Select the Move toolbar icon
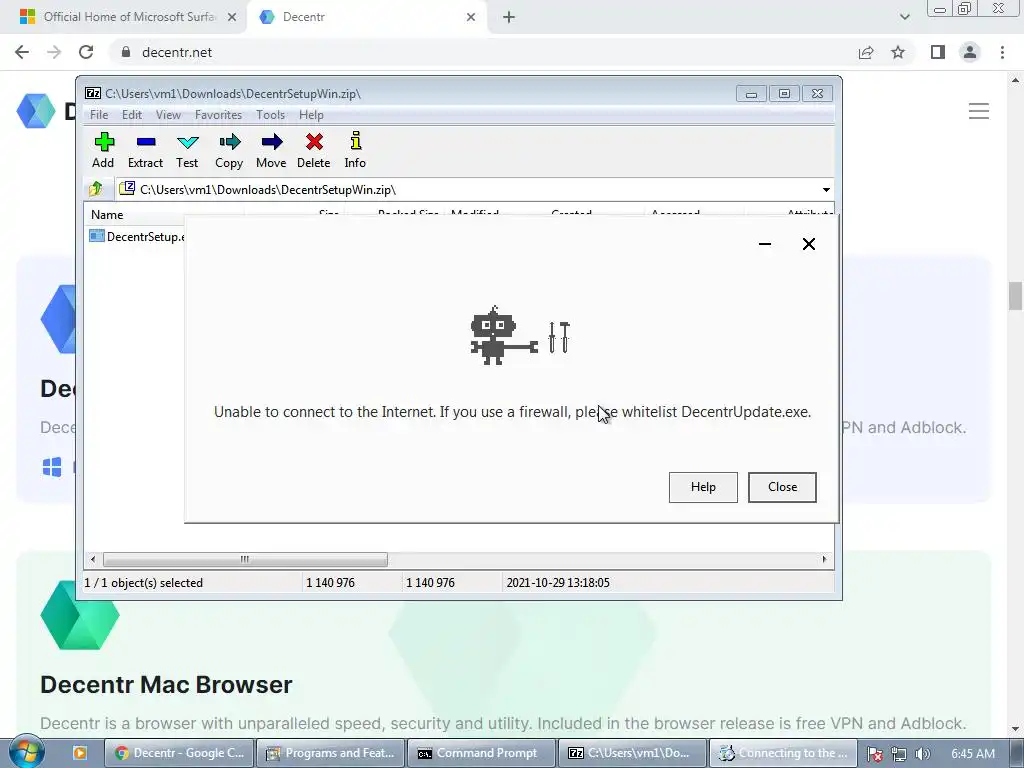1024x768 pixels. pos(271,150)
